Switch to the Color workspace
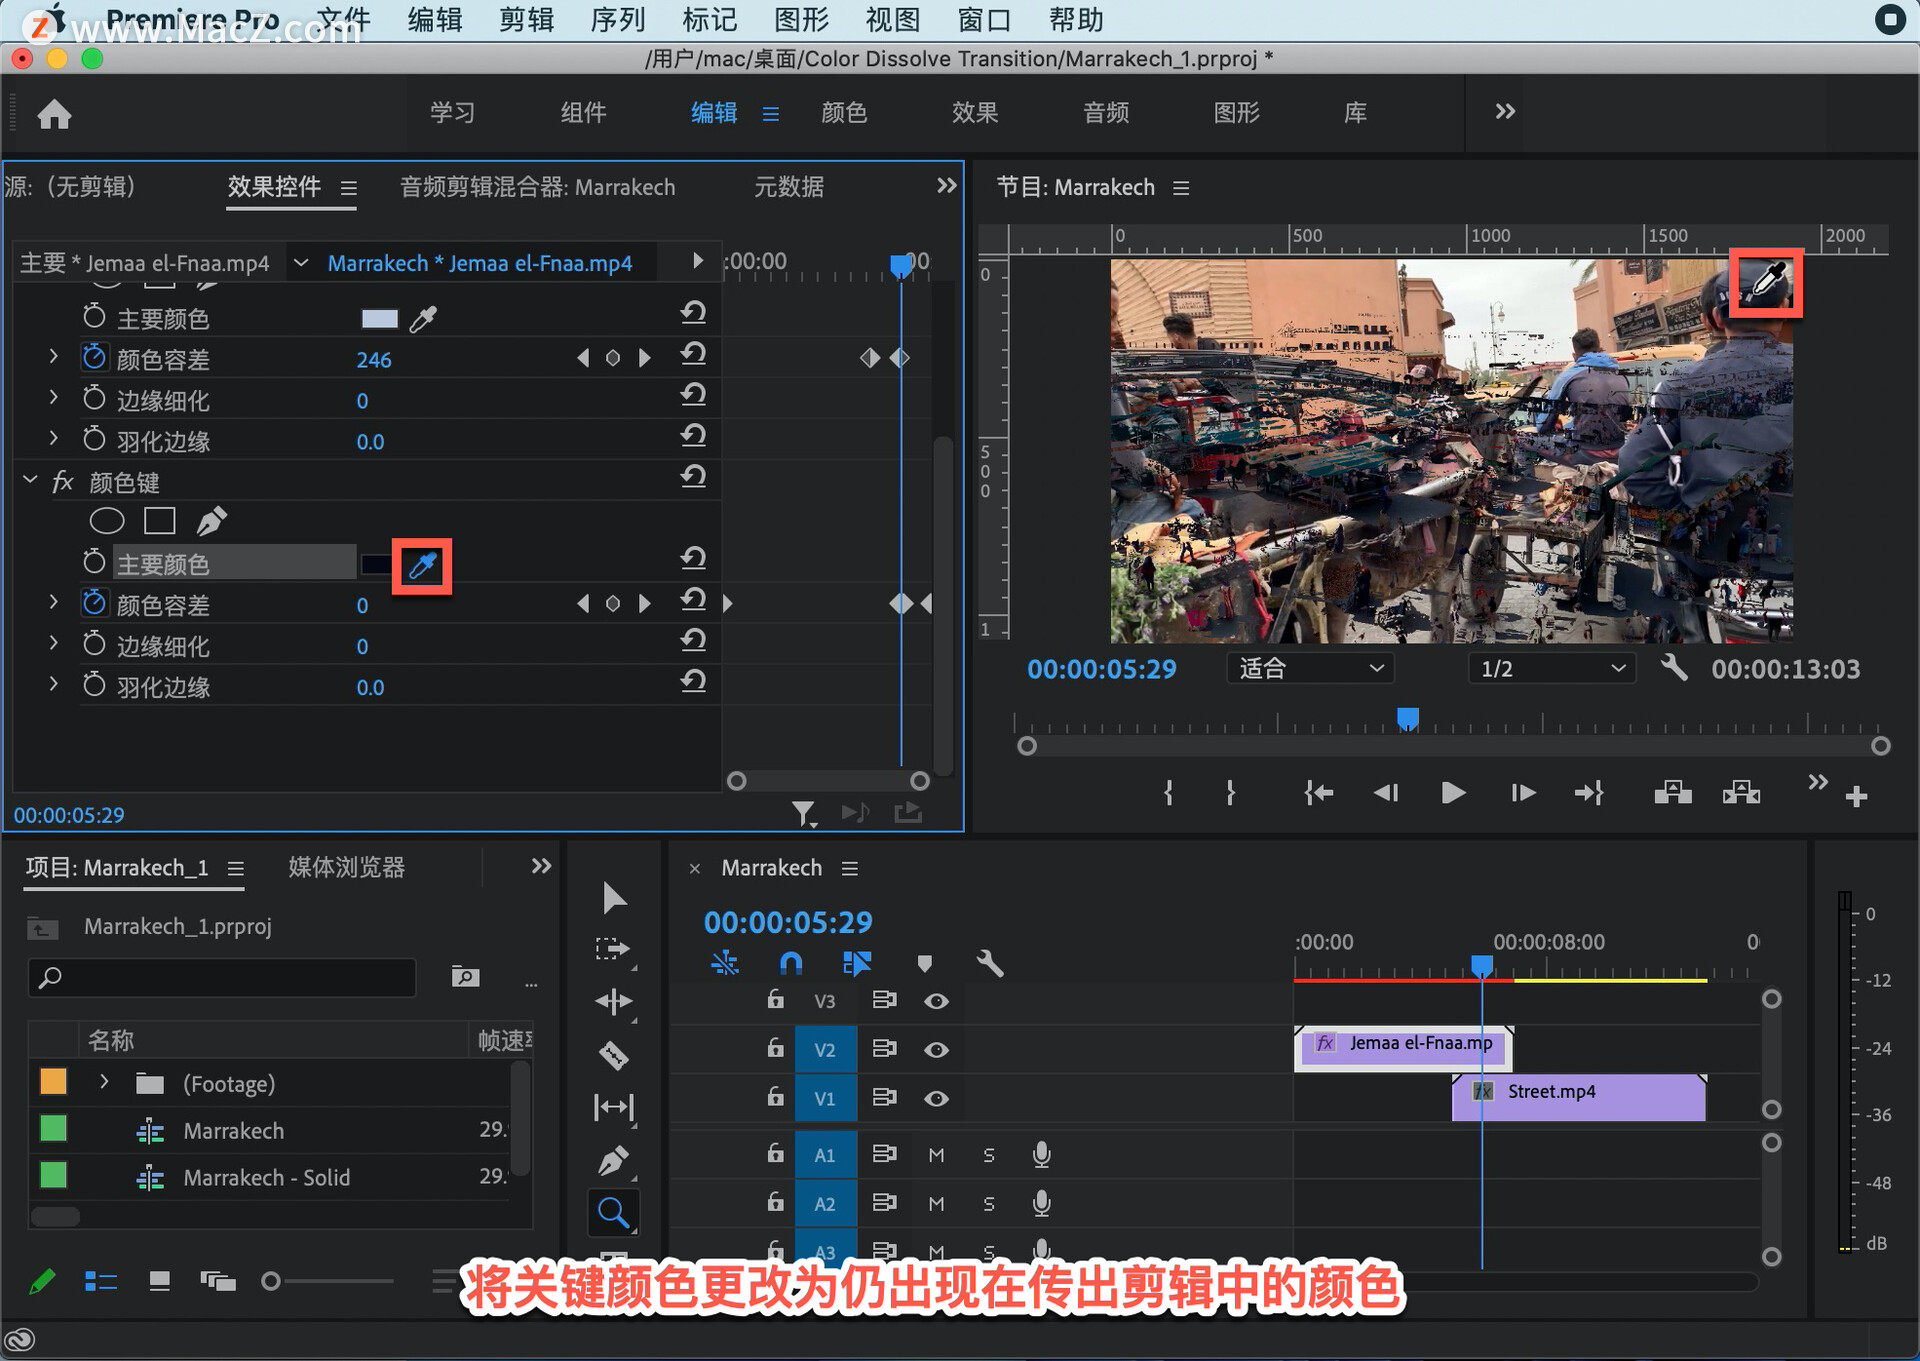Screen dimensions: 1920x1361 coord(843,112)
